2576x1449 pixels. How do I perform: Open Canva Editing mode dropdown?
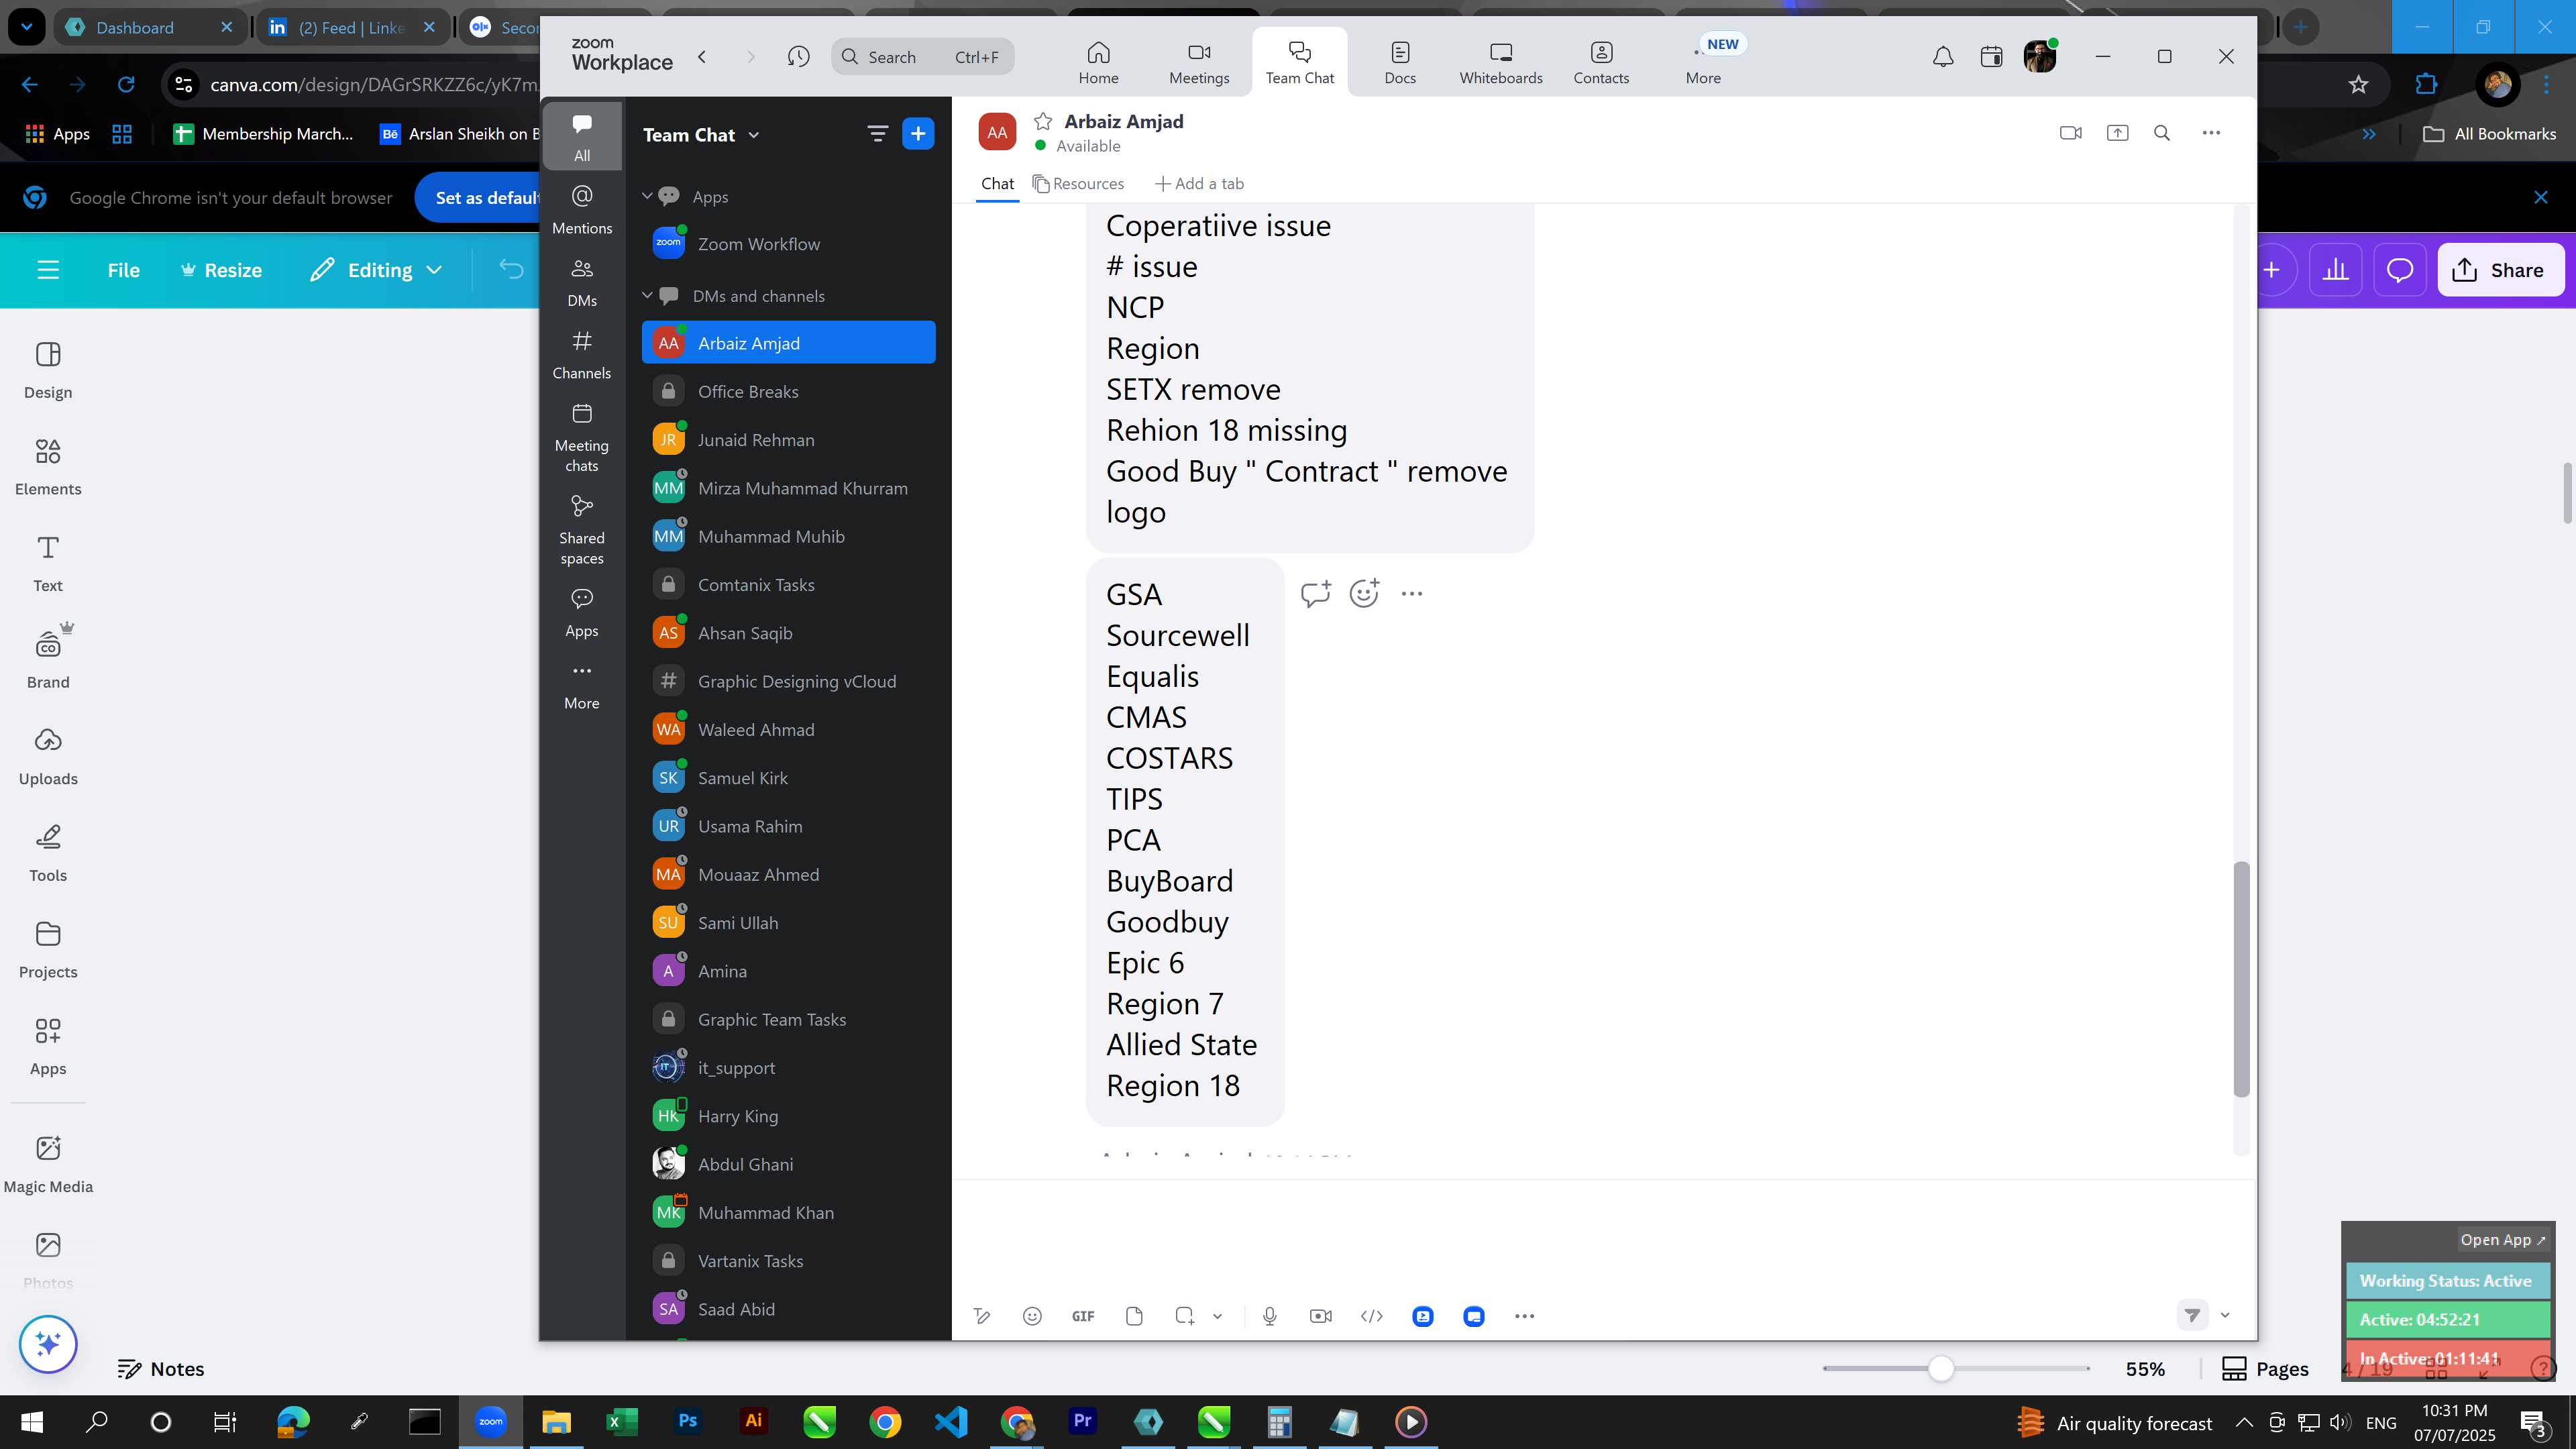coord(376,270)
